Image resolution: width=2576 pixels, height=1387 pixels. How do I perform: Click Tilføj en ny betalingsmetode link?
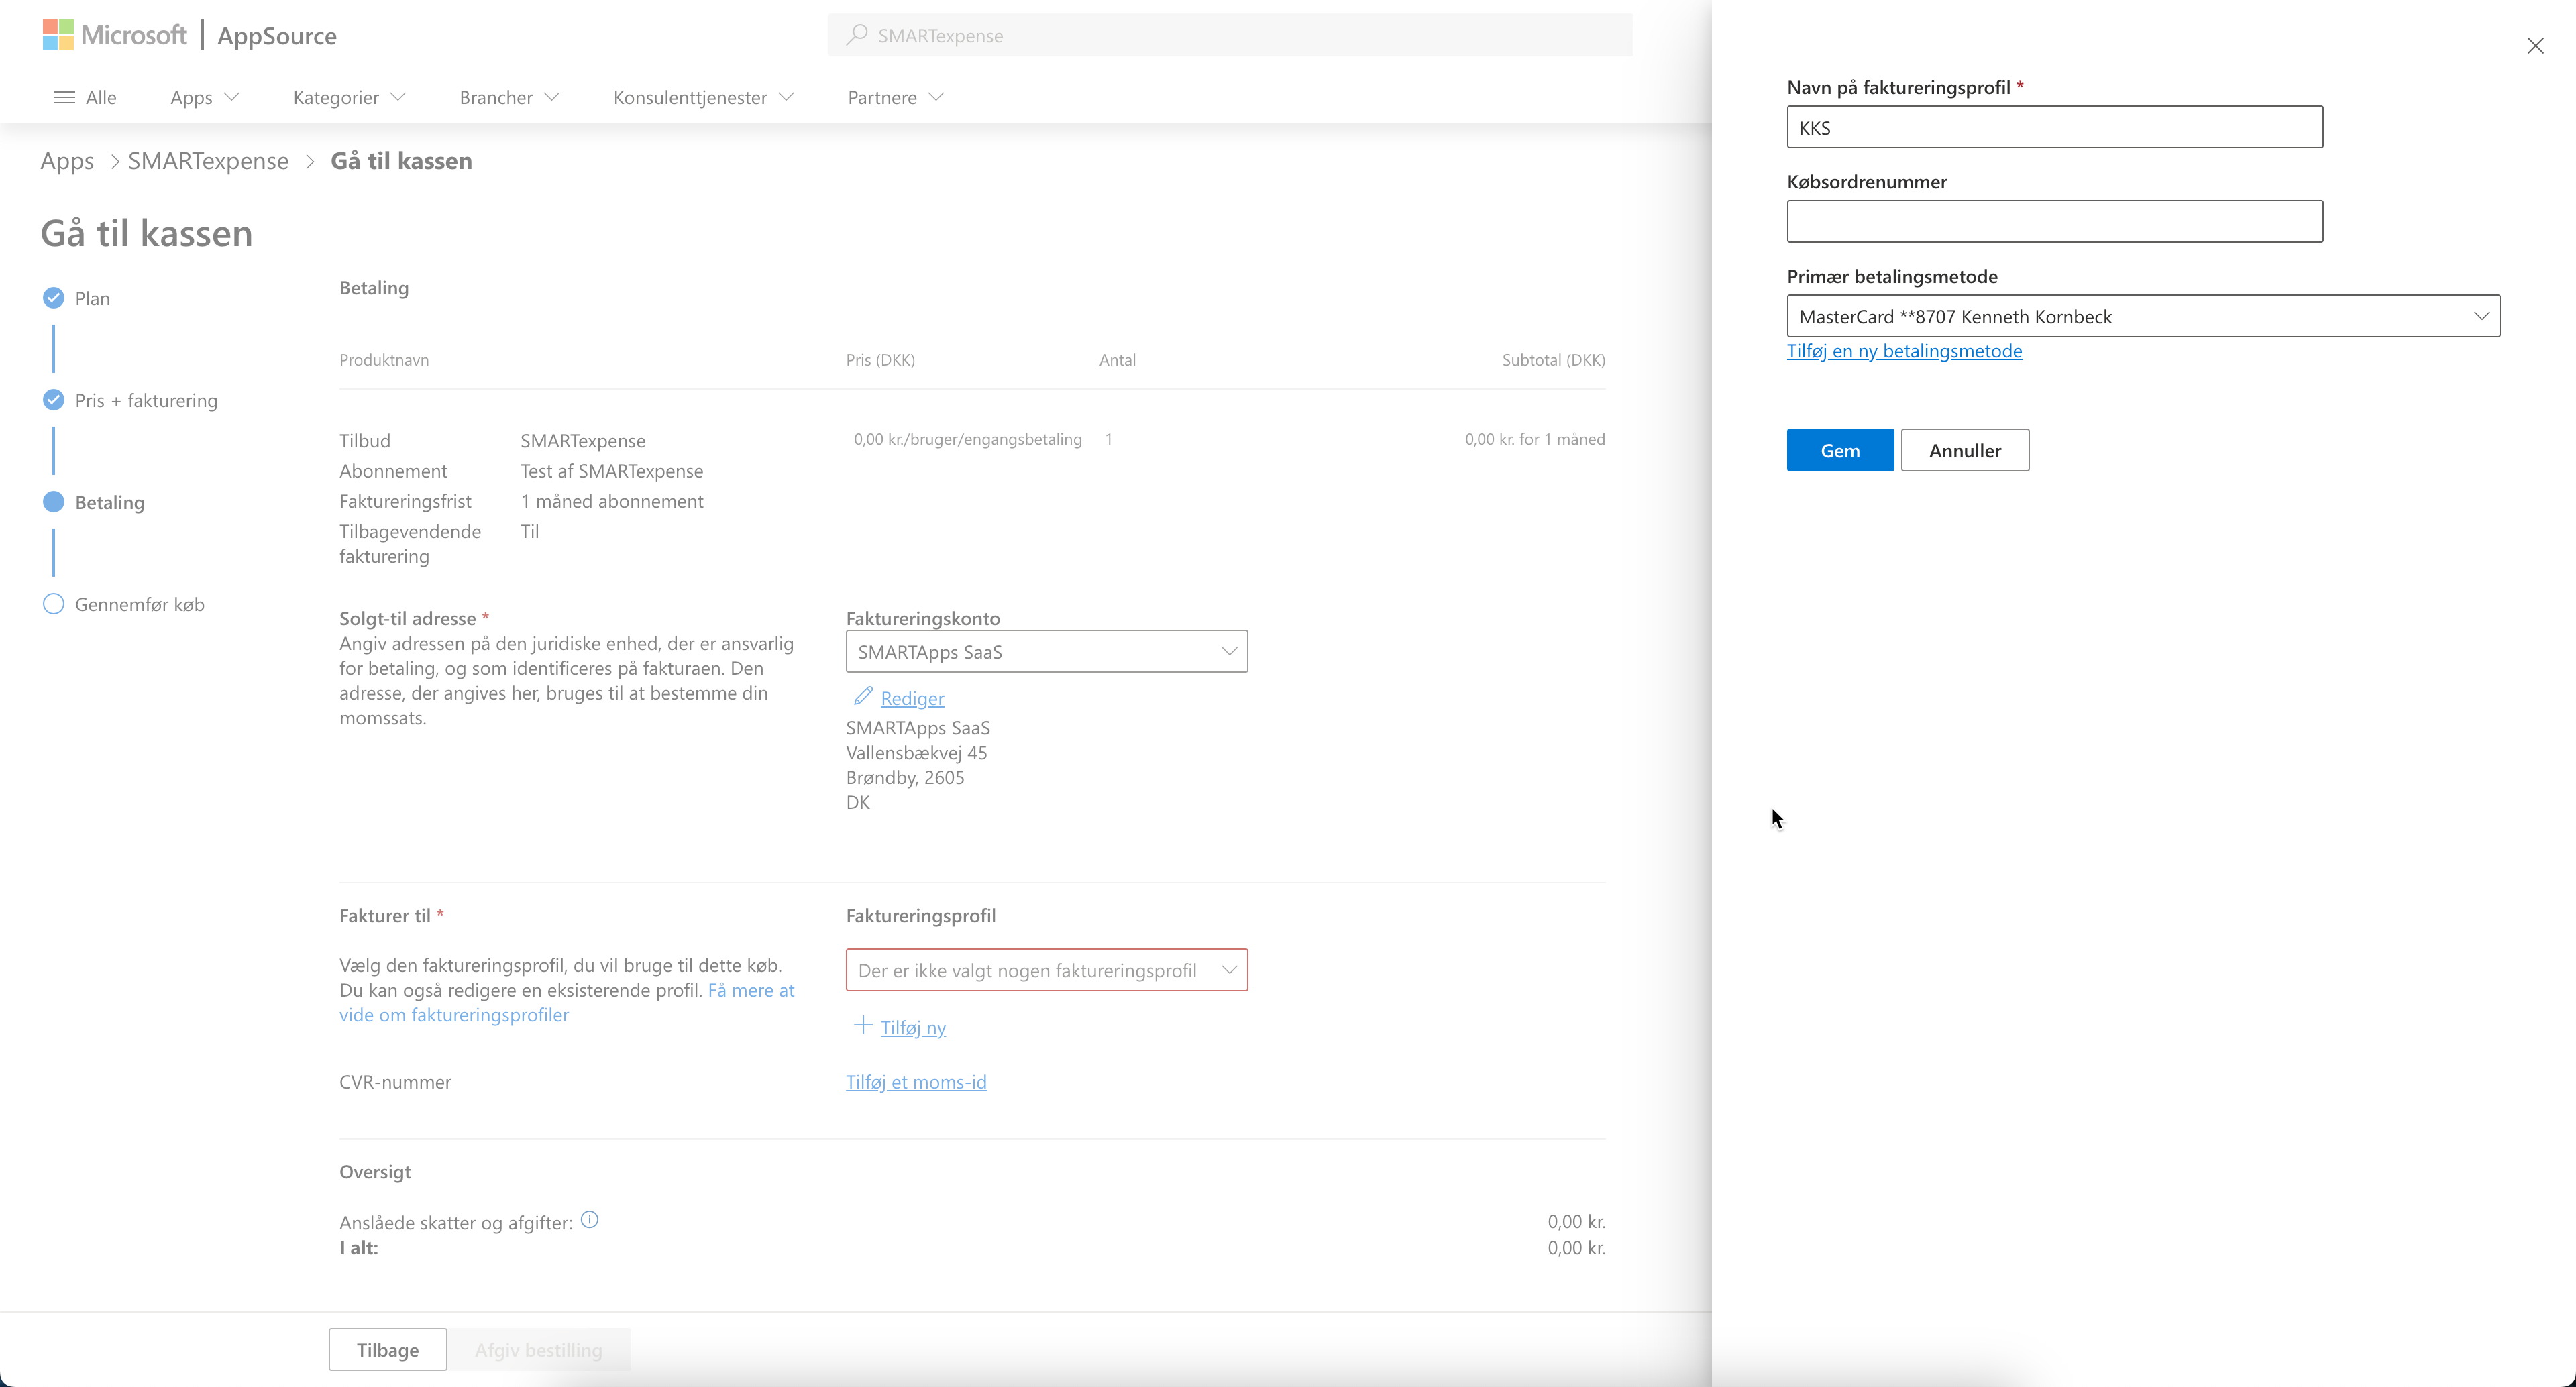tap(1904, 351)
